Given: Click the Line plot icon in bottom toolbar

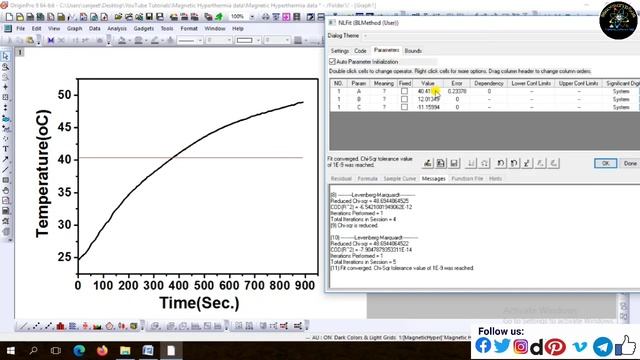Looking at the screenshot, I should 23,326.
